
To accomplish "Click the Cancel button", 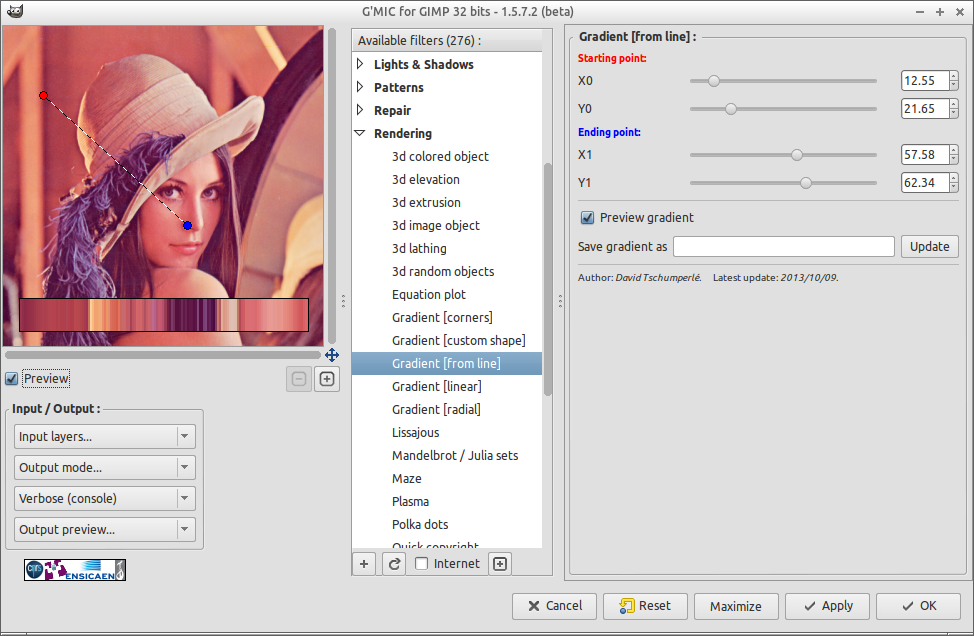I will (x=554, y=606).
